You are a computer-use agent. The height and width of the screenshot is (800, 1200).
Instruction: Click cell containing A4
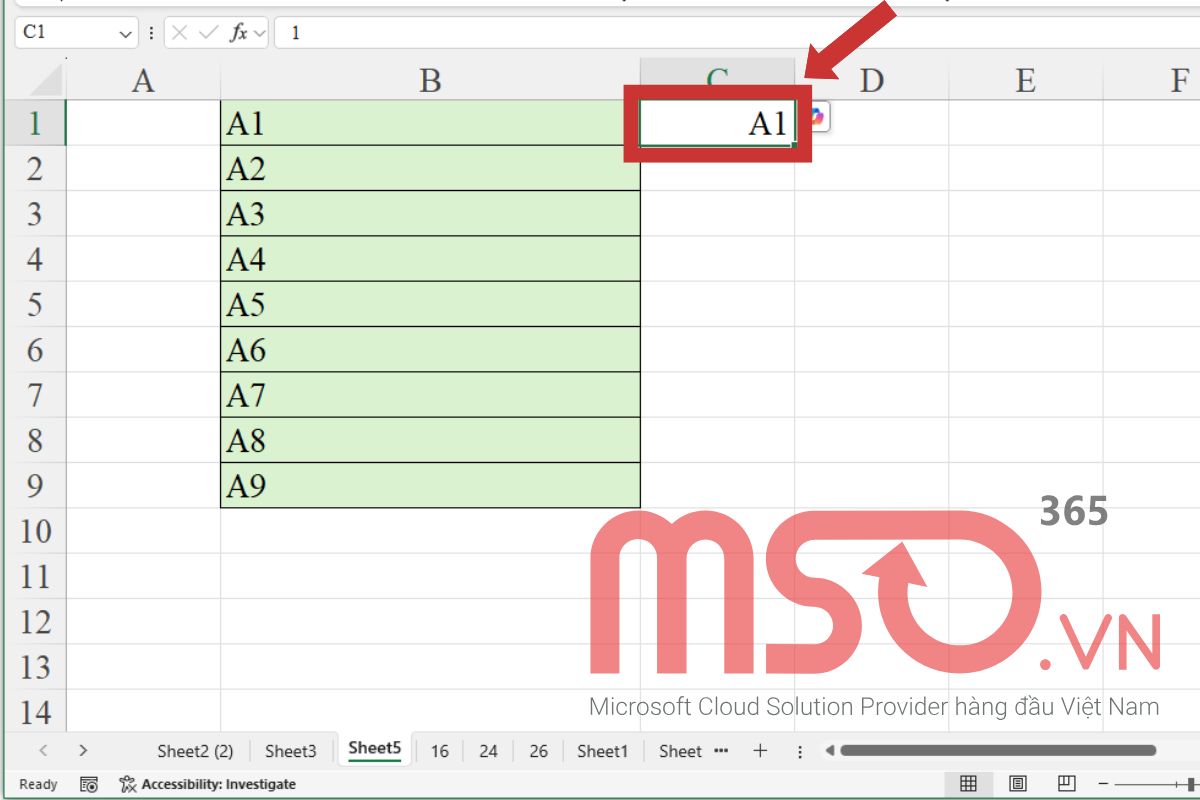coord(430,259)
